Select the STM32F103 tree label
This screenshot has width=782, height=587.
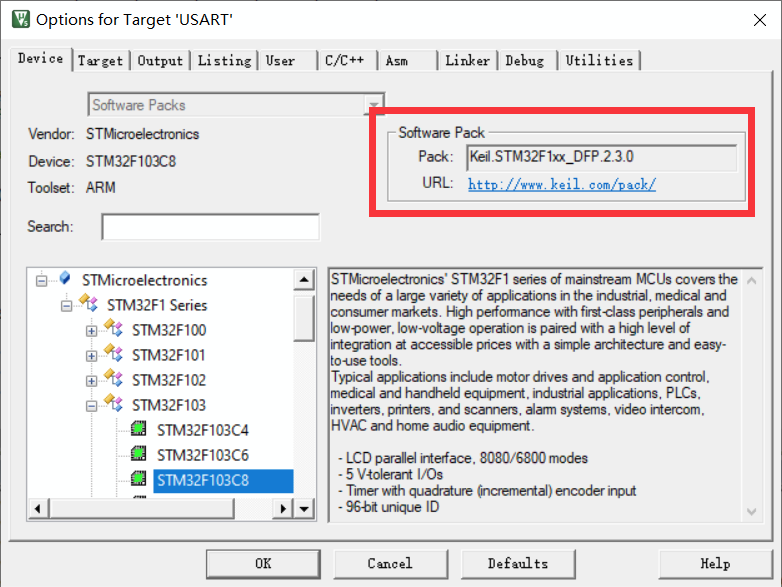169,405
